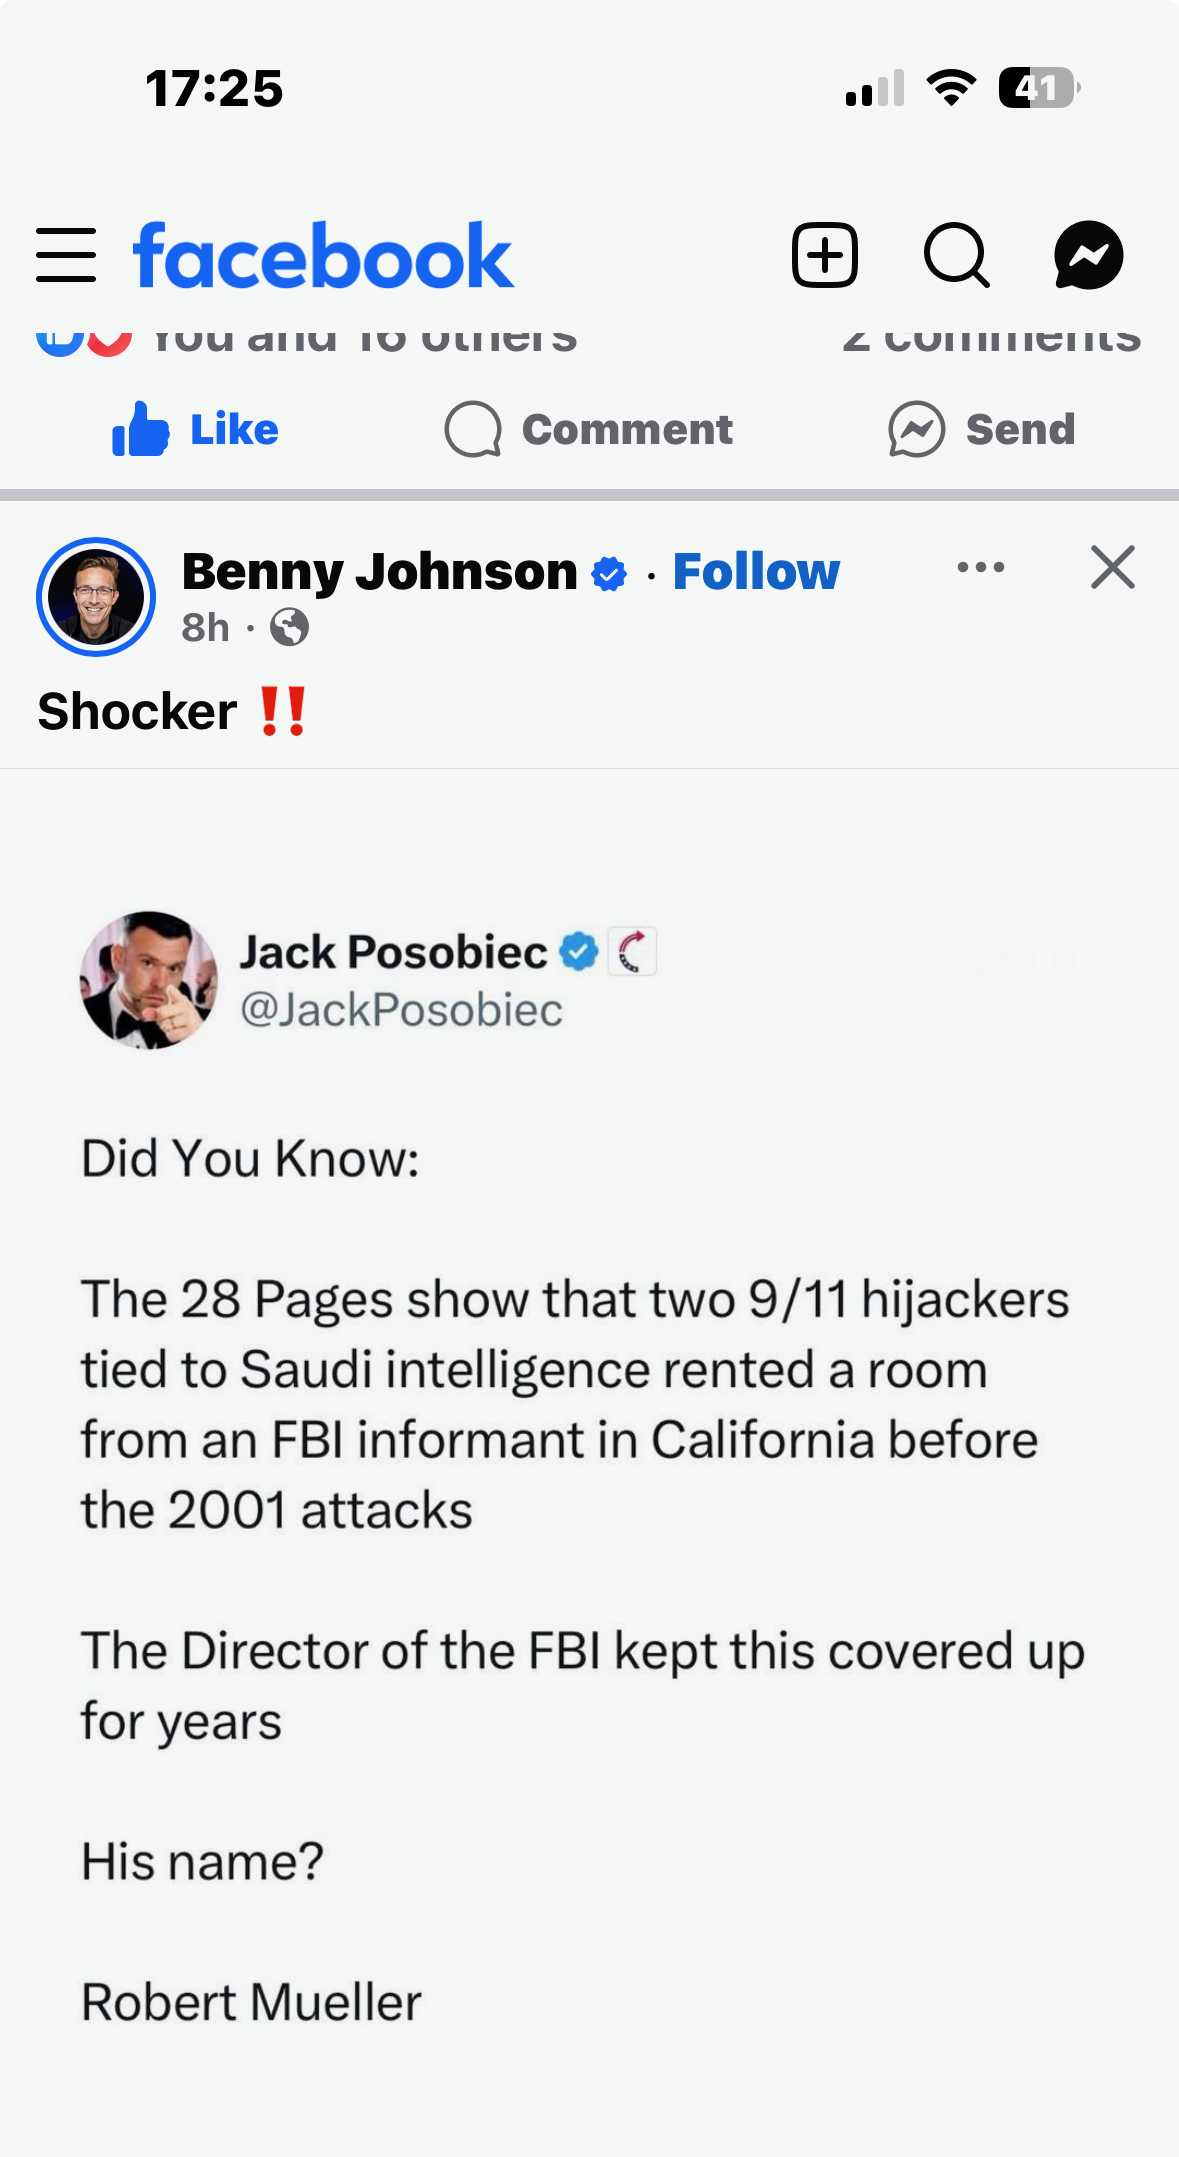
Task: View post's public audience globe icon
Action: click(289, 628)
